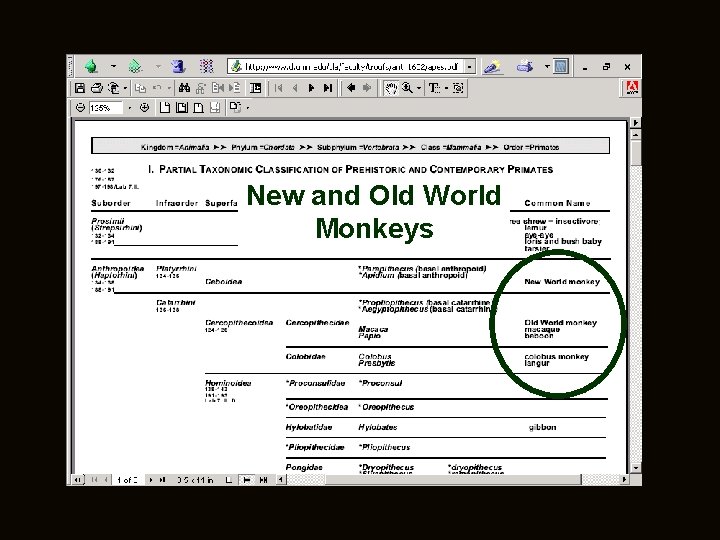
Task: Click the 'Common Name' column heading
Action: pos(557,203)
